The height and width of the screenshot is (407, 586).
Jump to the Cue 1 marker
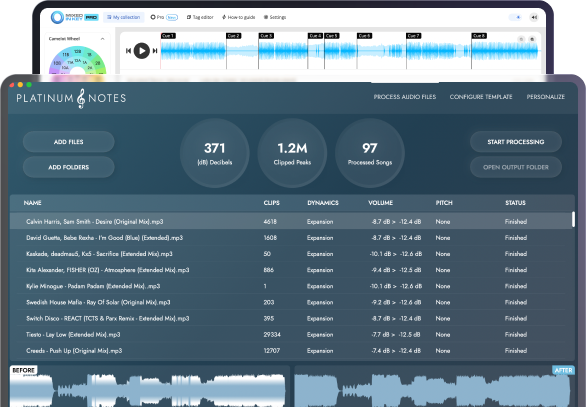click(168, 36)
